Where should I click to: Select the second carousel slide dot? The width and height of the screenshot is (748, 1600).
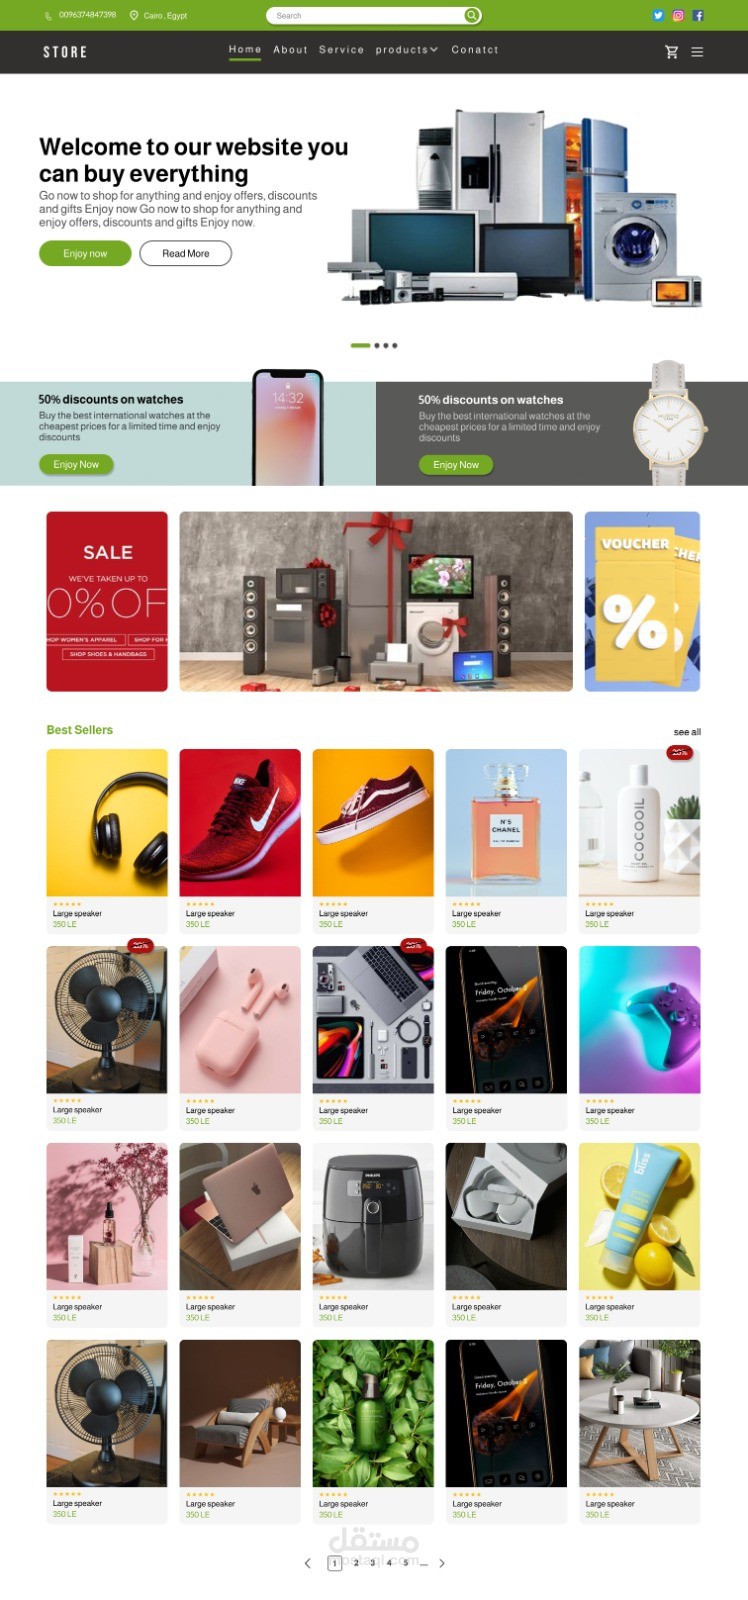point(377,345)
